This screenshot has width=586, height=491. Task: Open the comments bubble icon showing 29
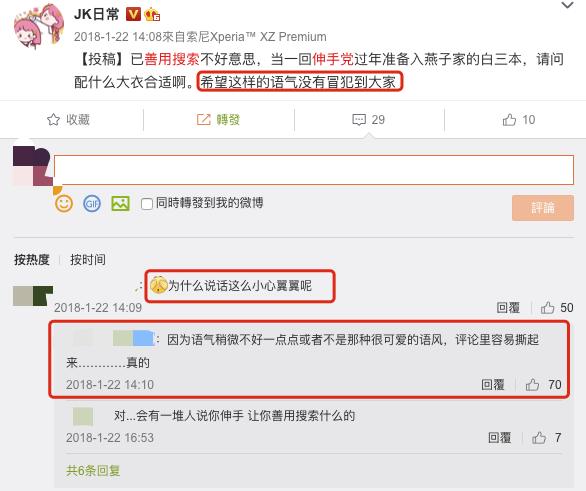(x=359, y=120)
